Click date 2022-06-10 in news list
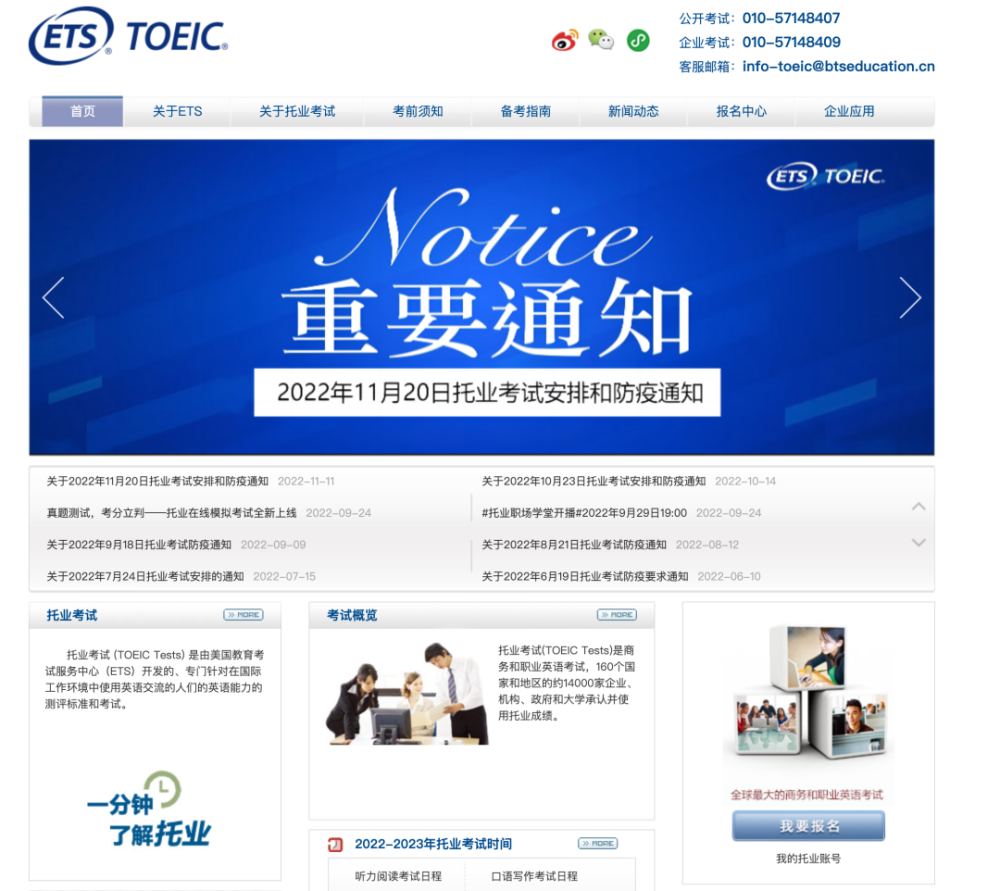The width and height of the screenshot is (1000, 891). 729,577
